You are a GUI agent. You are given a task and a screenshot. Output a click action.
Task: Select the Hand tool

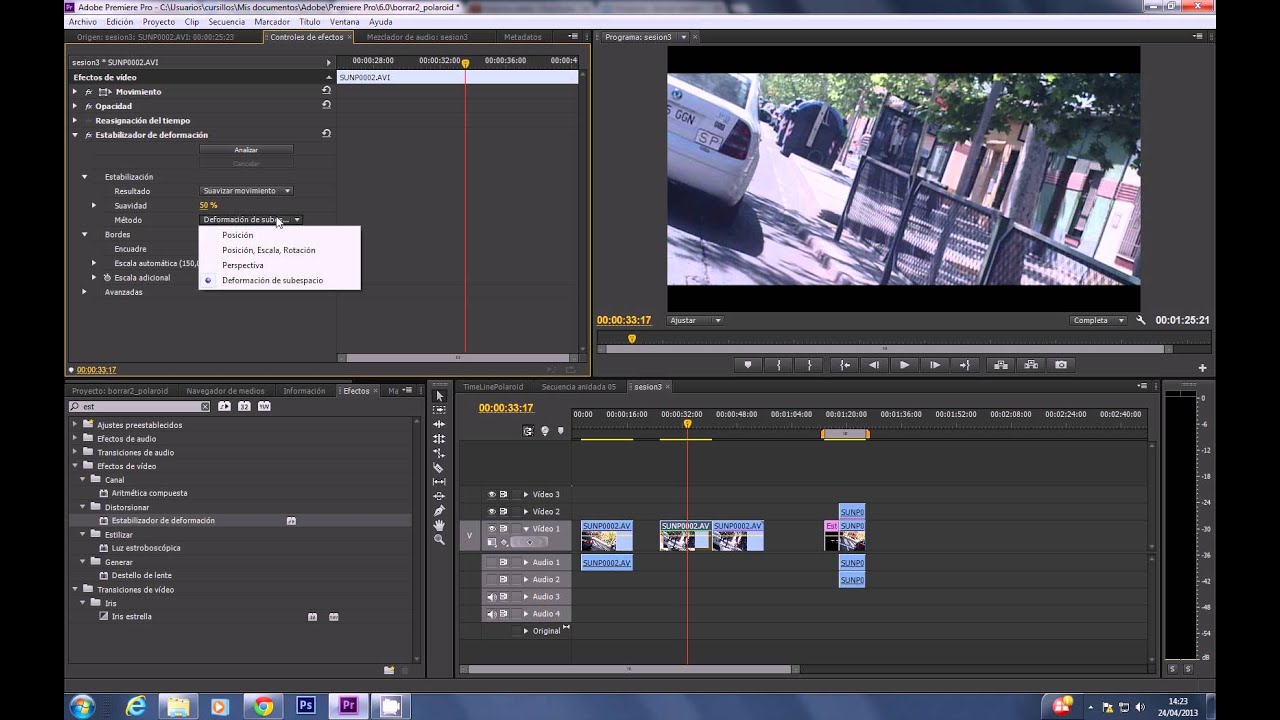click(439, 525)
